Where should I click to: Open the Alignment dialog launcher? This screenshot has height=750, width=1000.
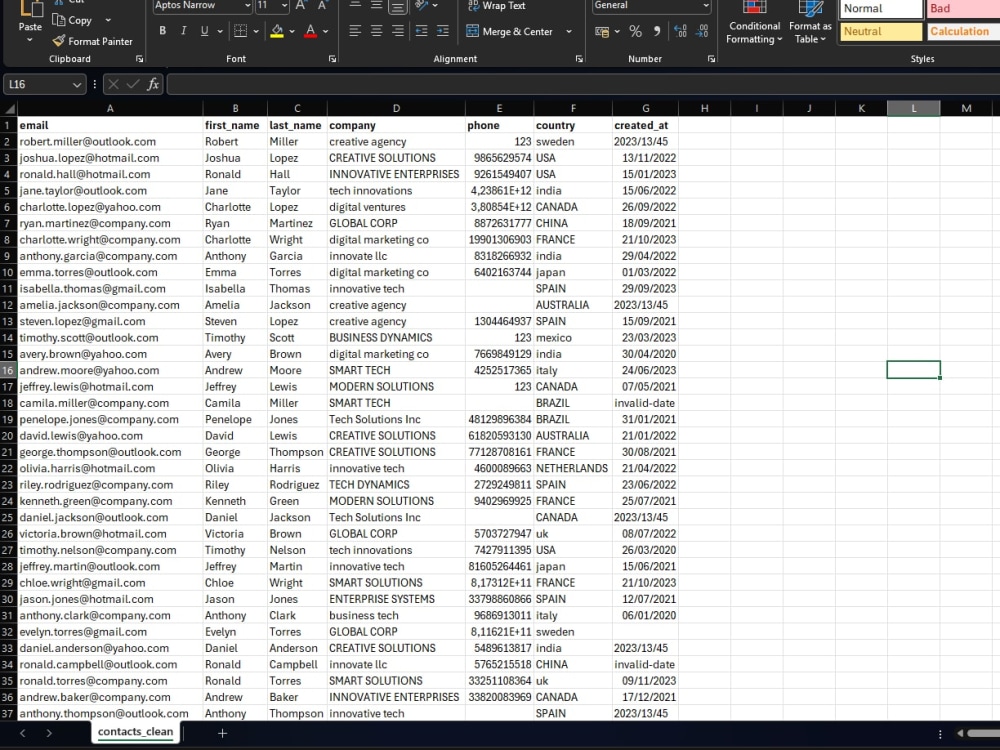[x=579, y=59]
